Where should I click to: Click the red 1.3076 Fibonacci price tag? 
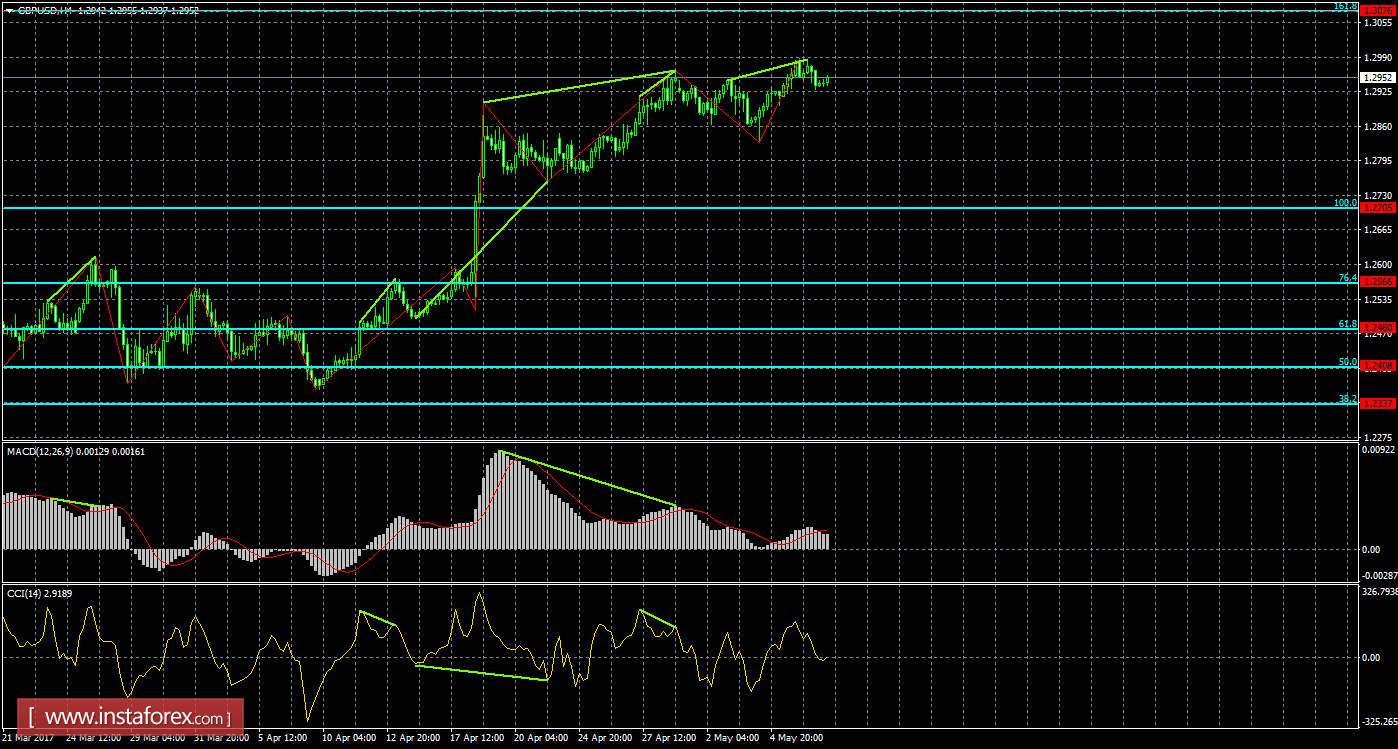coord(1377,10)
